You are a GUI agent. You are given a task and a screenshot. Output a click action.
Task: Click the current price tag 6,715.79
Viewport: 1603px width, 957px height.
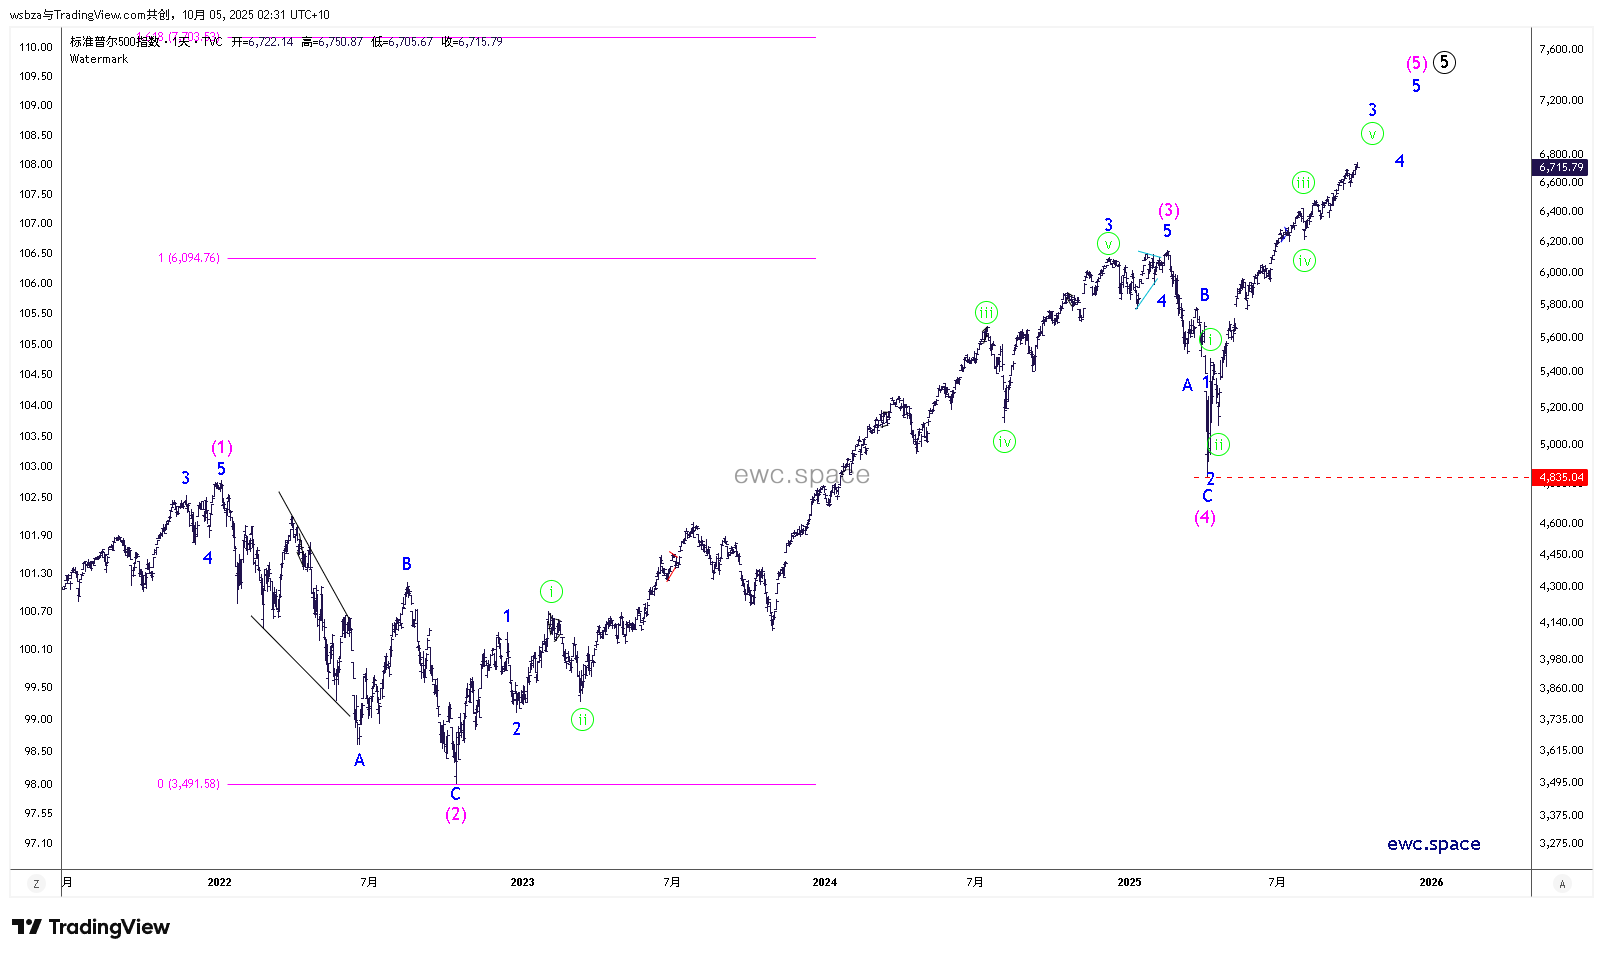1560,167
